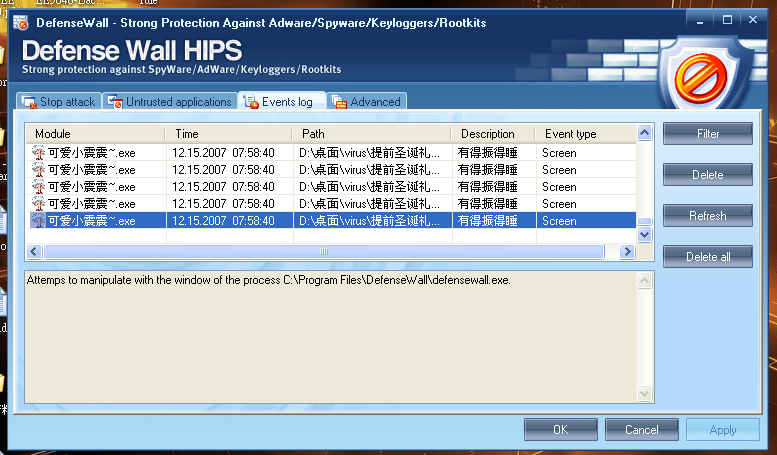The width and height of the screenshot is (777, 455).
Task: Click description pane scroll down arrow
Action: (644, 394)
